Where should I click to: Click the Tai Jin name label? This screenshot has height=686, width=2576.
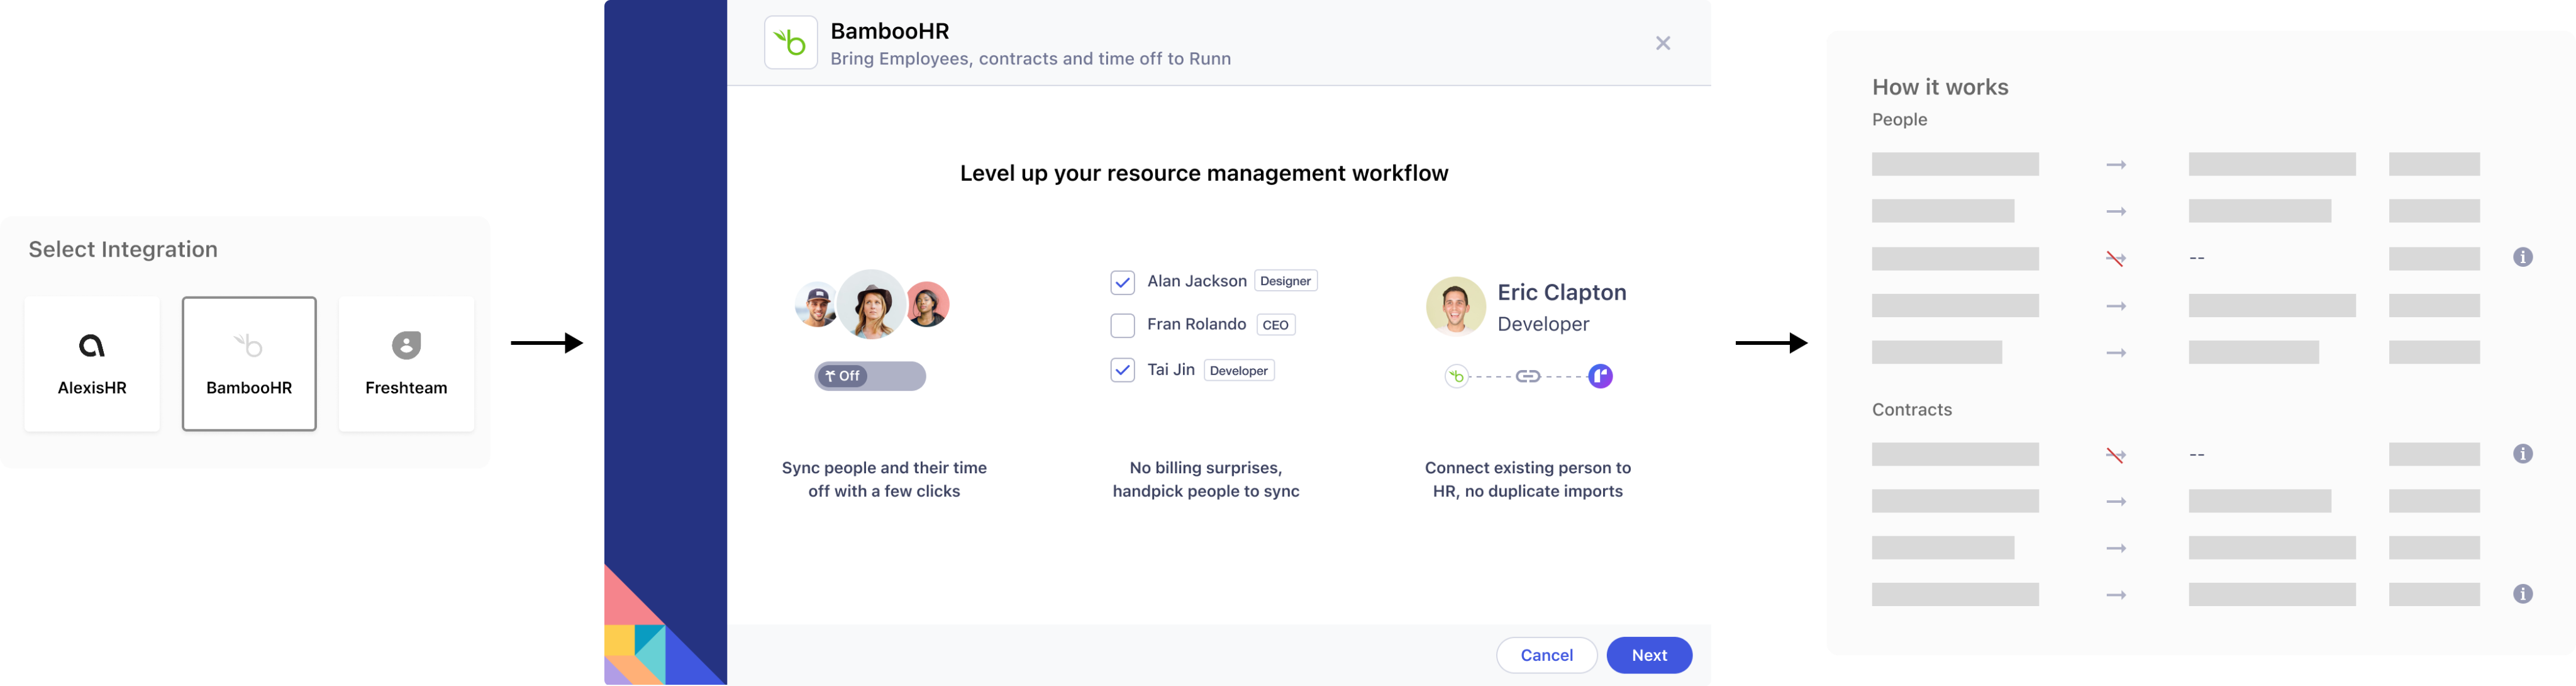point(1171,370)
